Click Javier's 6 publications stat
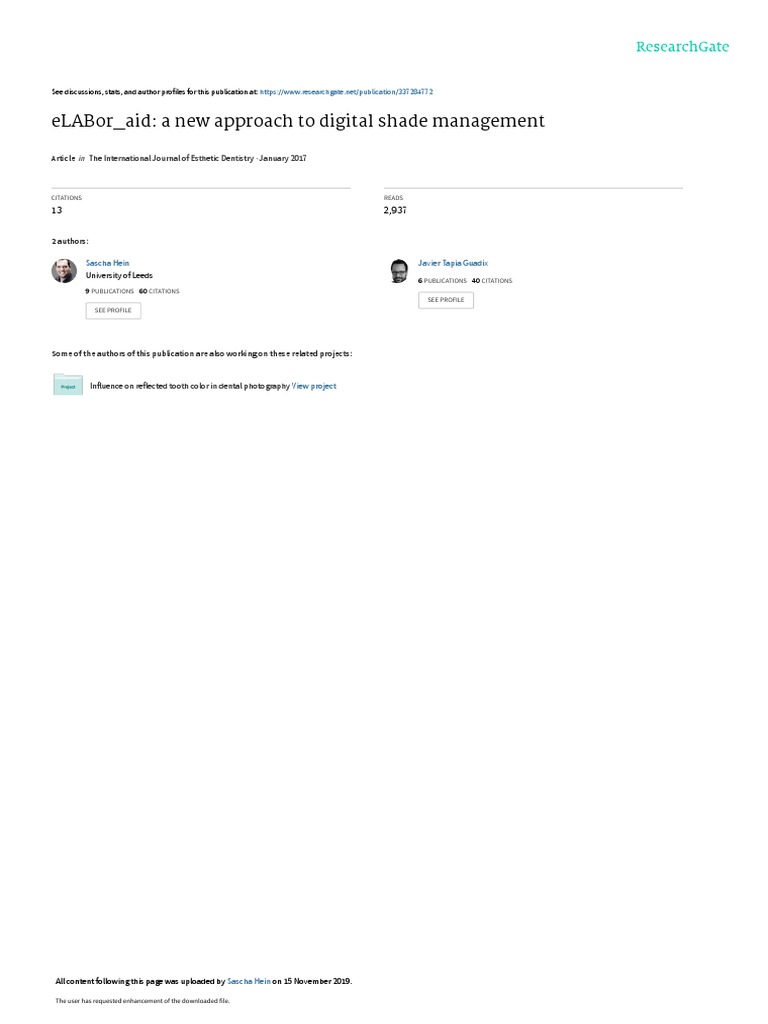 (442, 281)
